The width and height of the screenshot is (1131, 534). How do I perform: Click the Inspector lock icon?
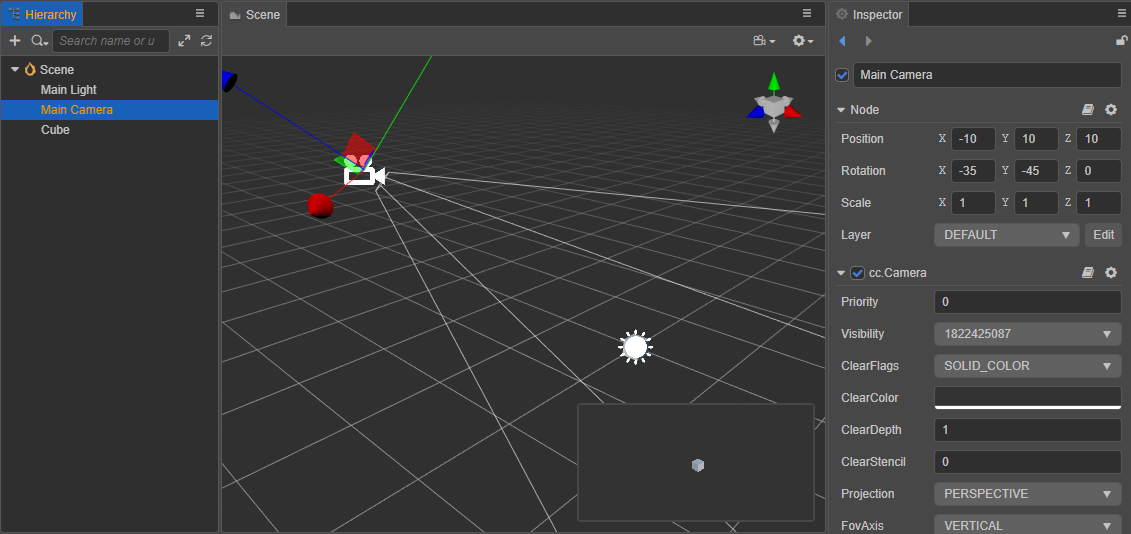click(1121, 41)
